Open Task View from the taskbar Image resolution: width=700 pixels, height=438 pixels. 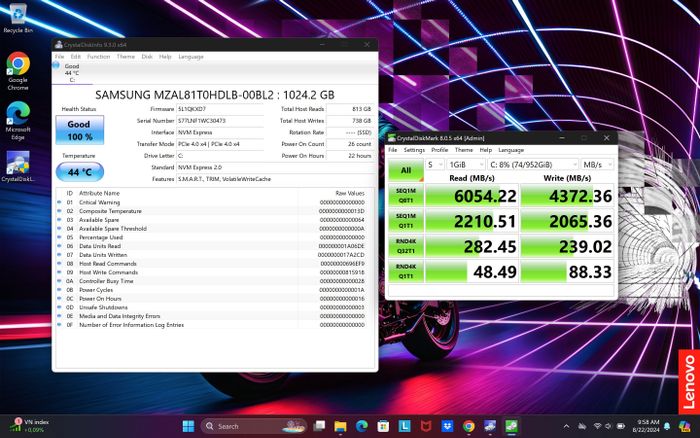pyautogui.click(x=319, y=426)
